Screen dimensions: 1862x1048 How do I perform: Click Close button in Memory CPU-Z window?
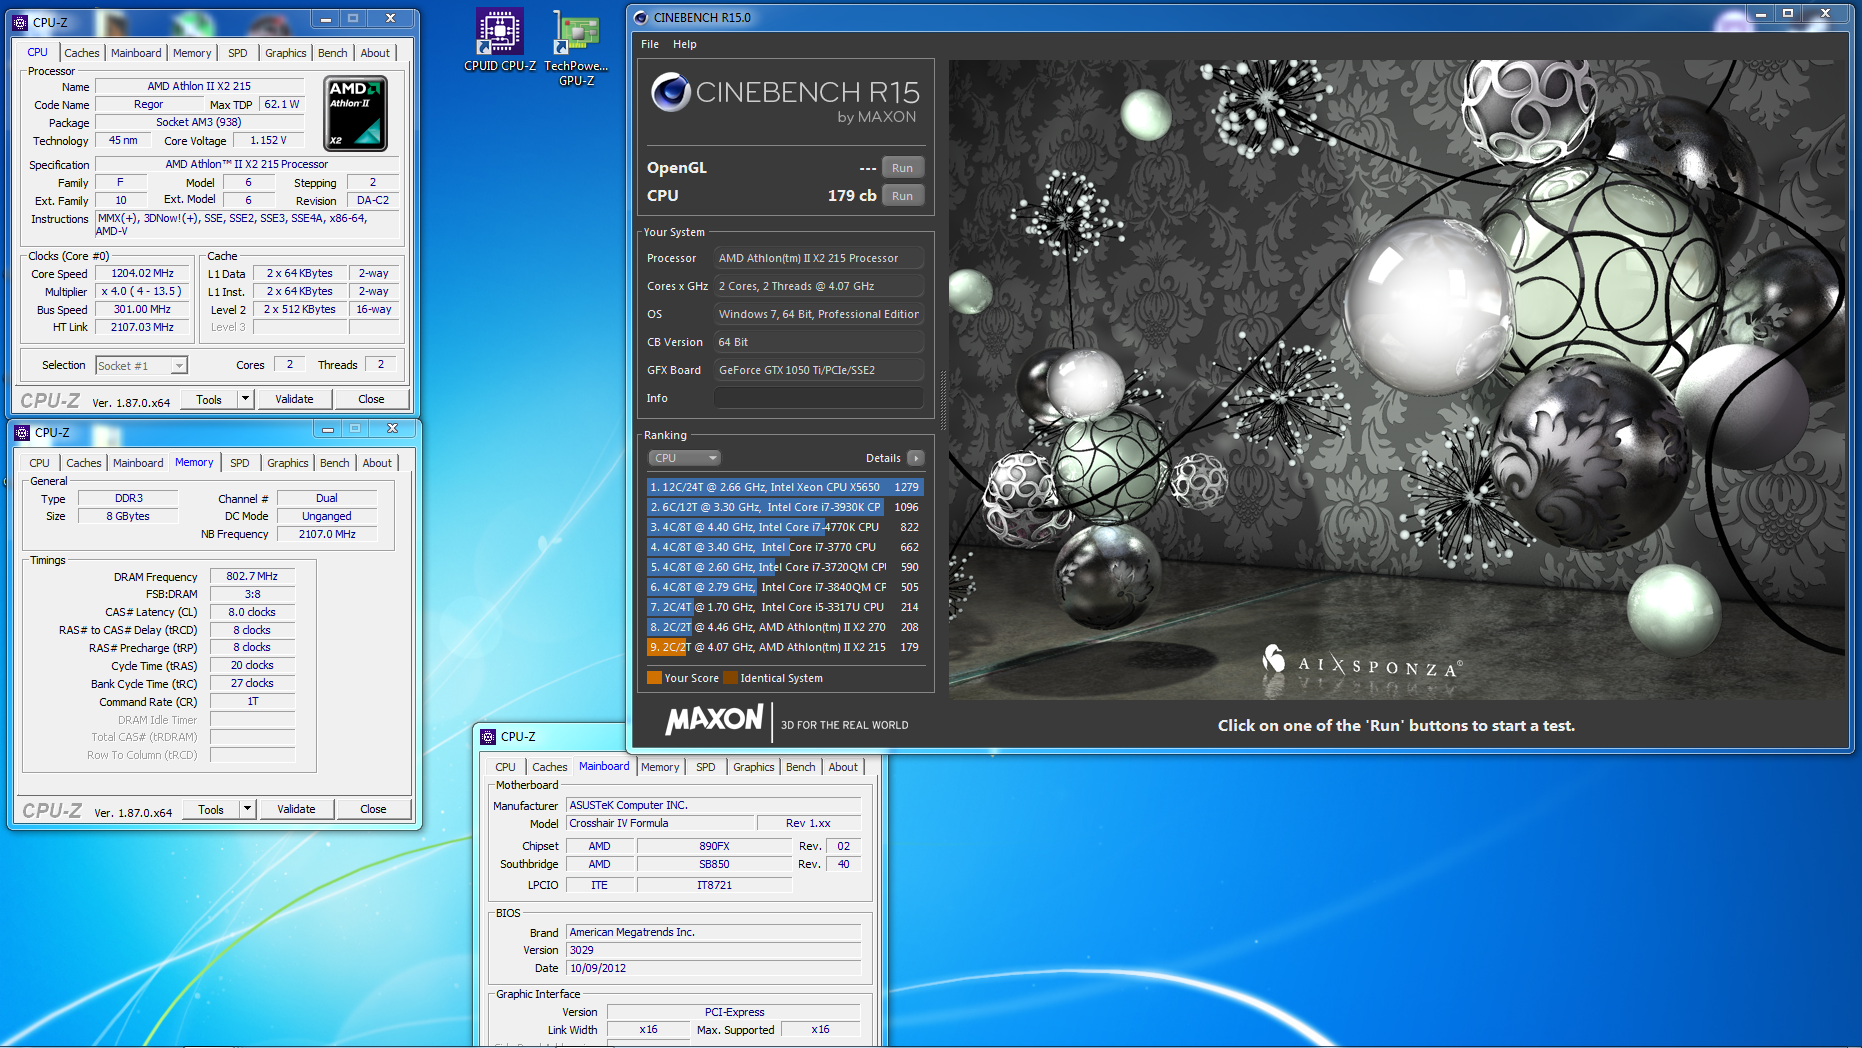(x=373, y=809)
